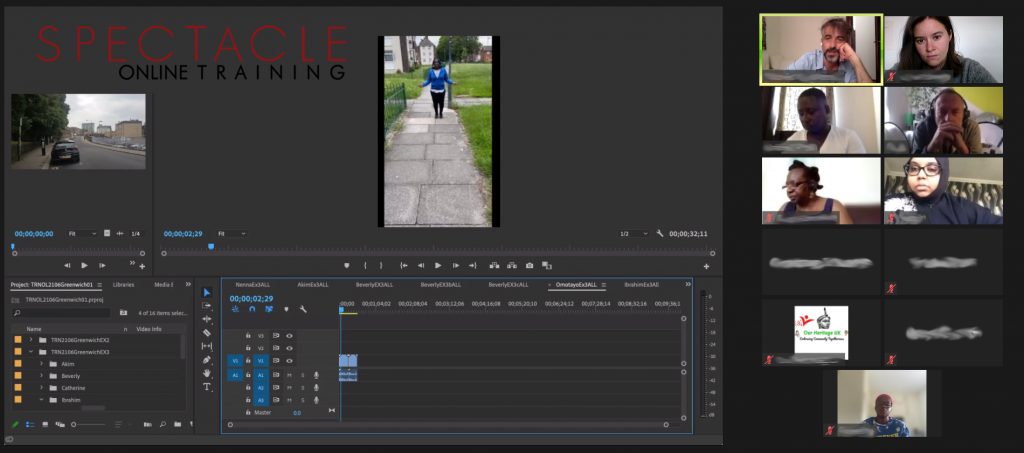Click the Lift button in Program Monitor
The height and width of the screenshot is (453, 1024).
pyautogui.click(x=494, y=266)
